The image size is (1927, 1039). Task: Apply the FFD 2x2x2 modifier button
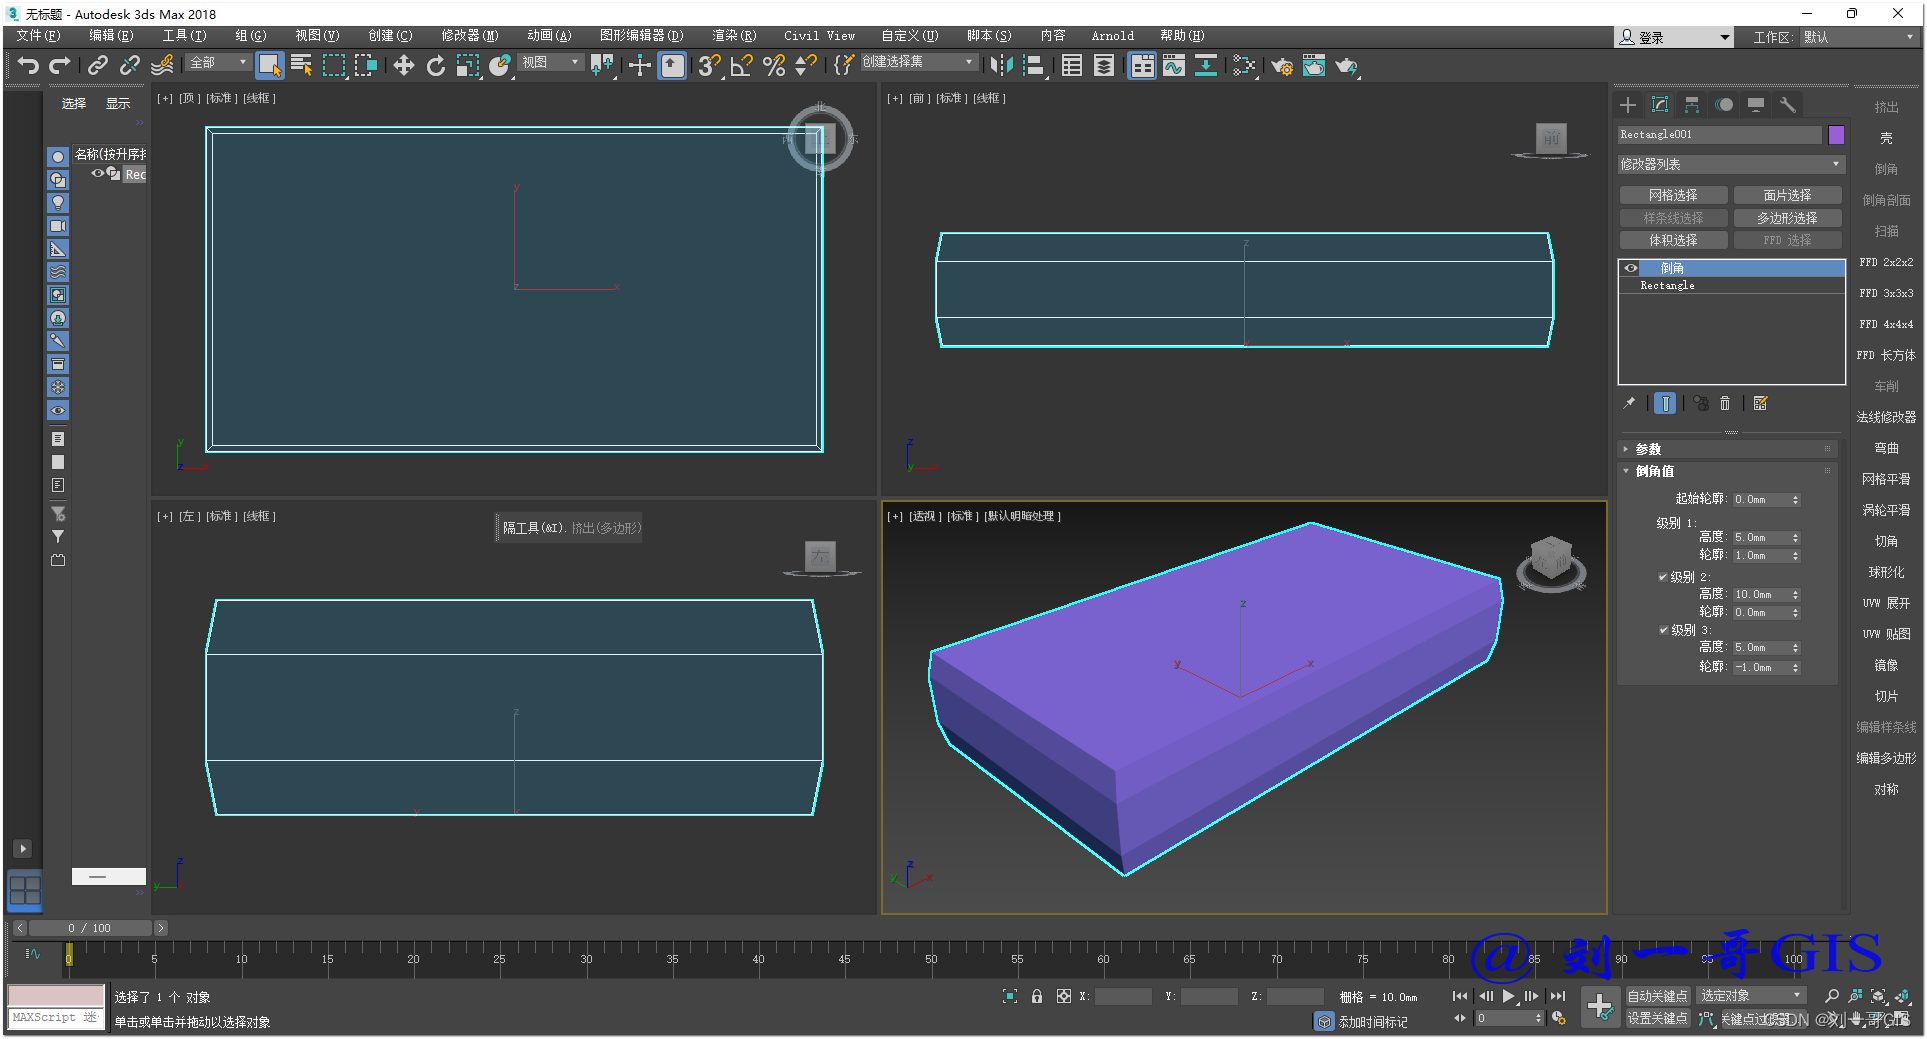click(1887, 261)
